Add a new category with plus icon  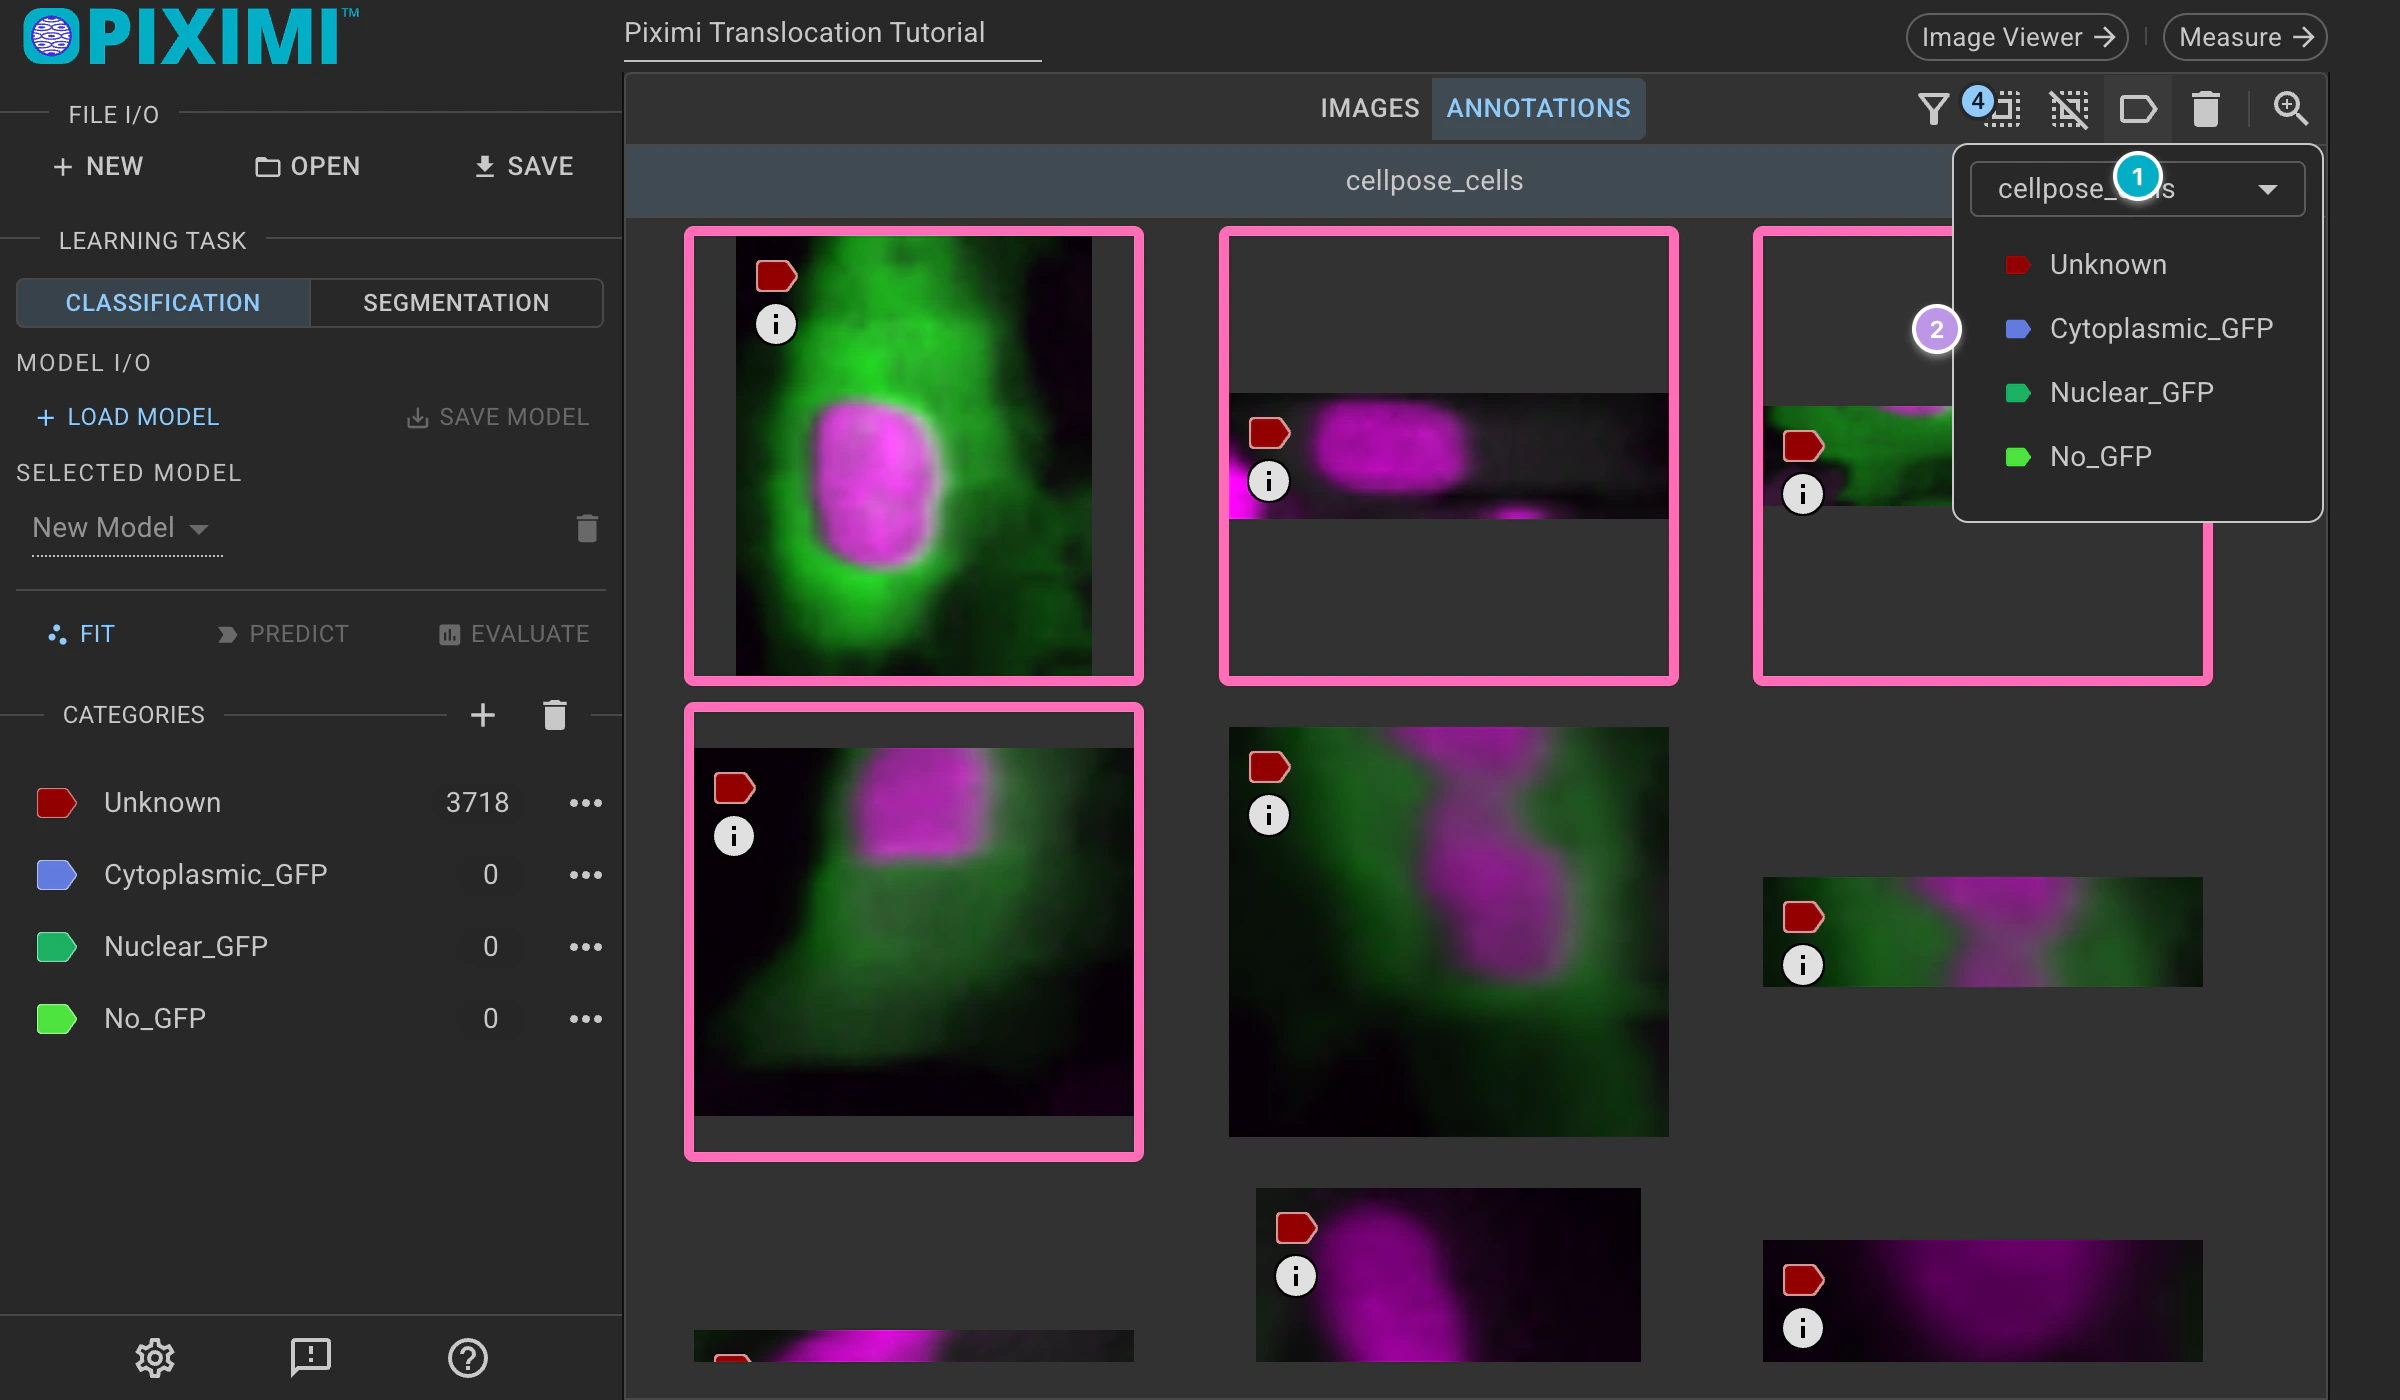[483, 715]
